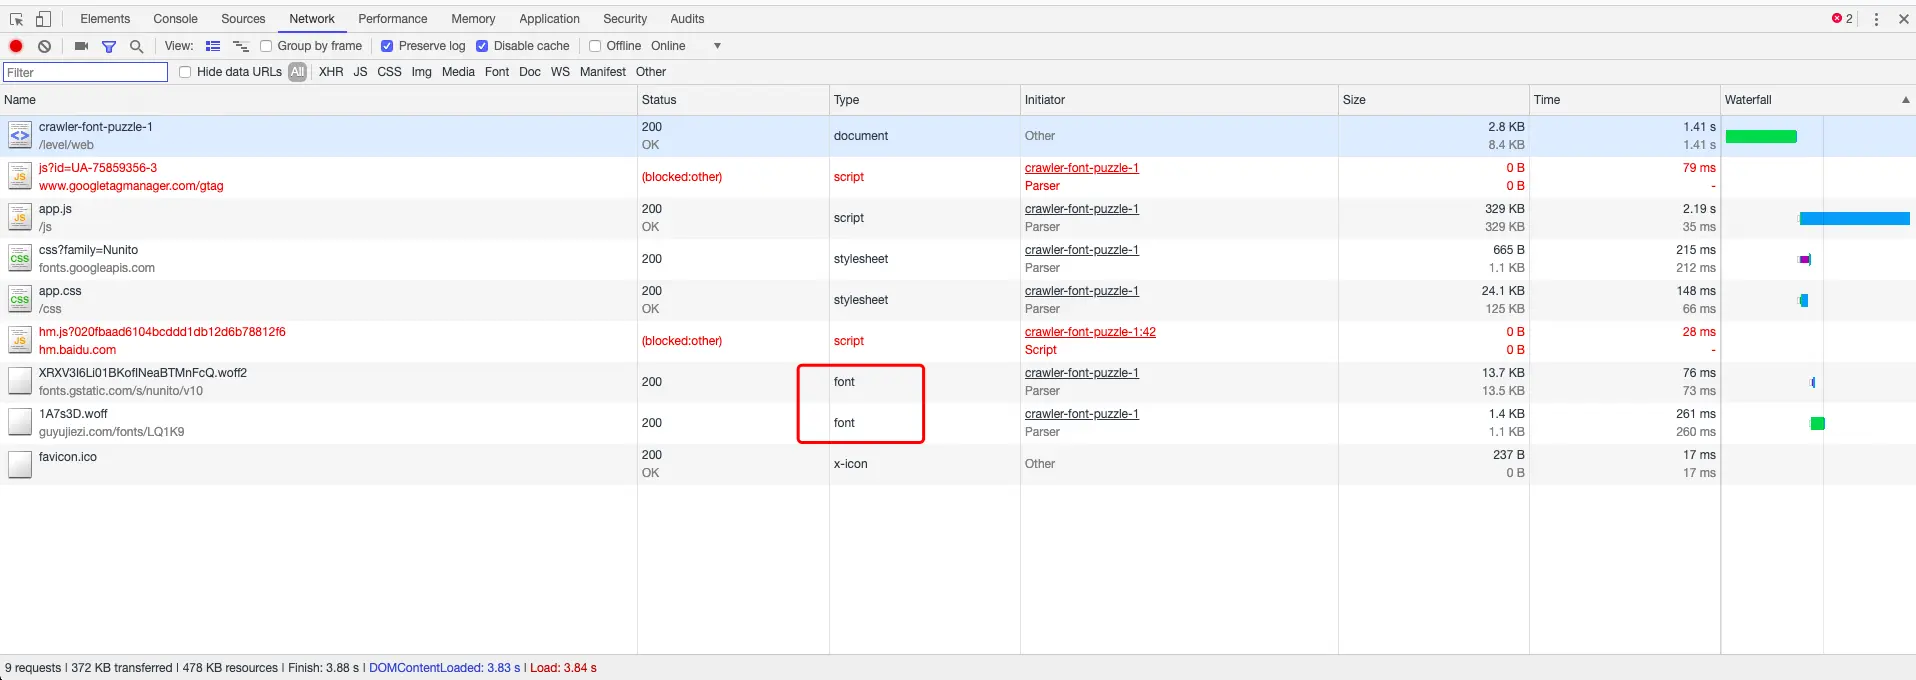
Task: Filter requests by JS type
Action: click(360, 72)
